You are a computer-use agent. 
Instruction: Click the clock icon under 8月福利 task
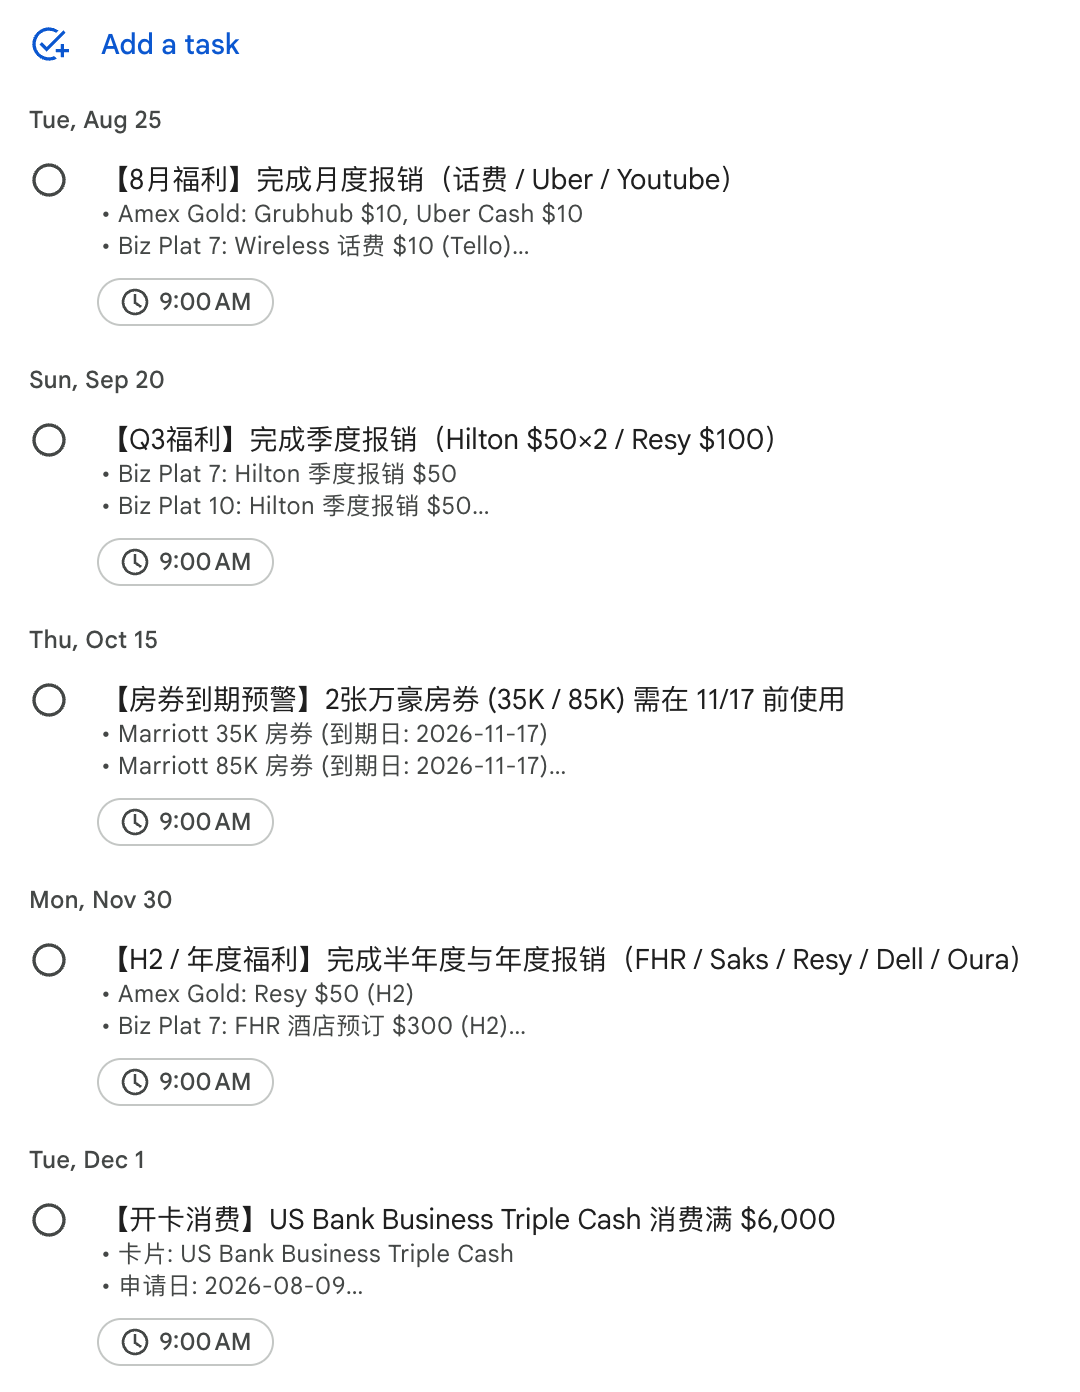(135, 302)
